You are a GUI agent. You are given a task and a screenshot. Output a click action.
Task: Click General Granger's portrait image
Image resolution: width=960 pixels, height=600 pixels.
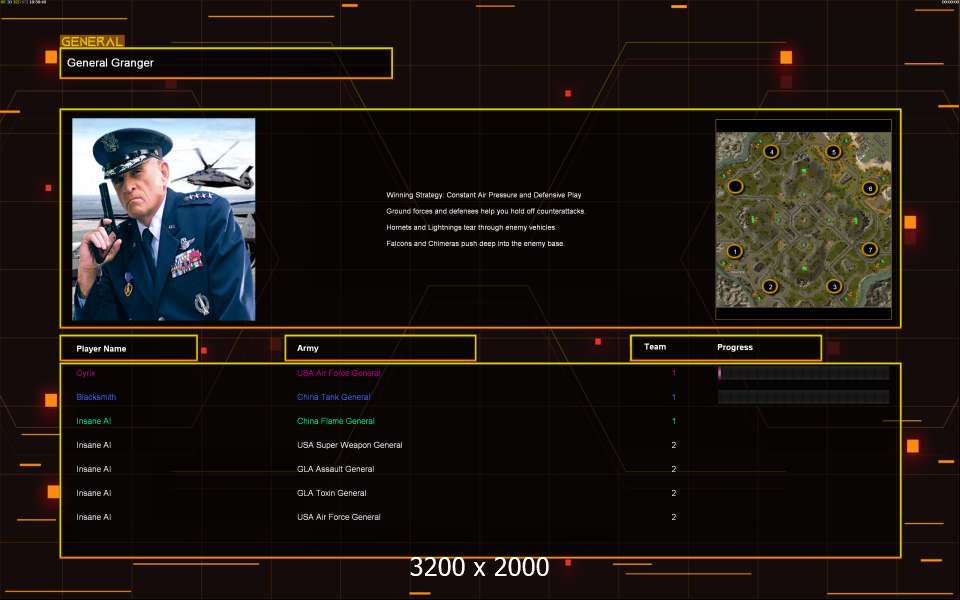point(163,219)
